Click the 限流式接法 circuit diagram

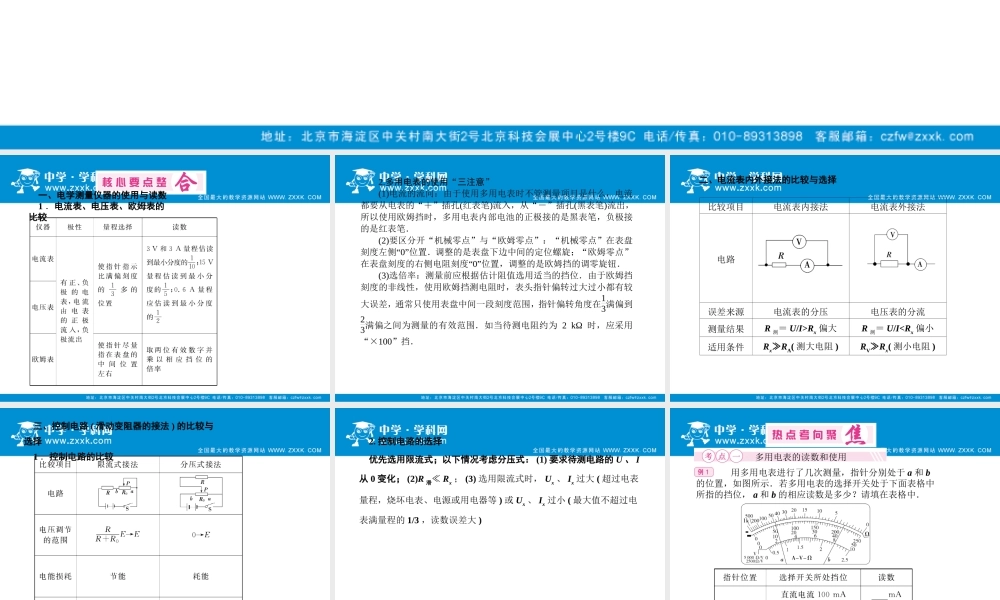pos(117,494)
